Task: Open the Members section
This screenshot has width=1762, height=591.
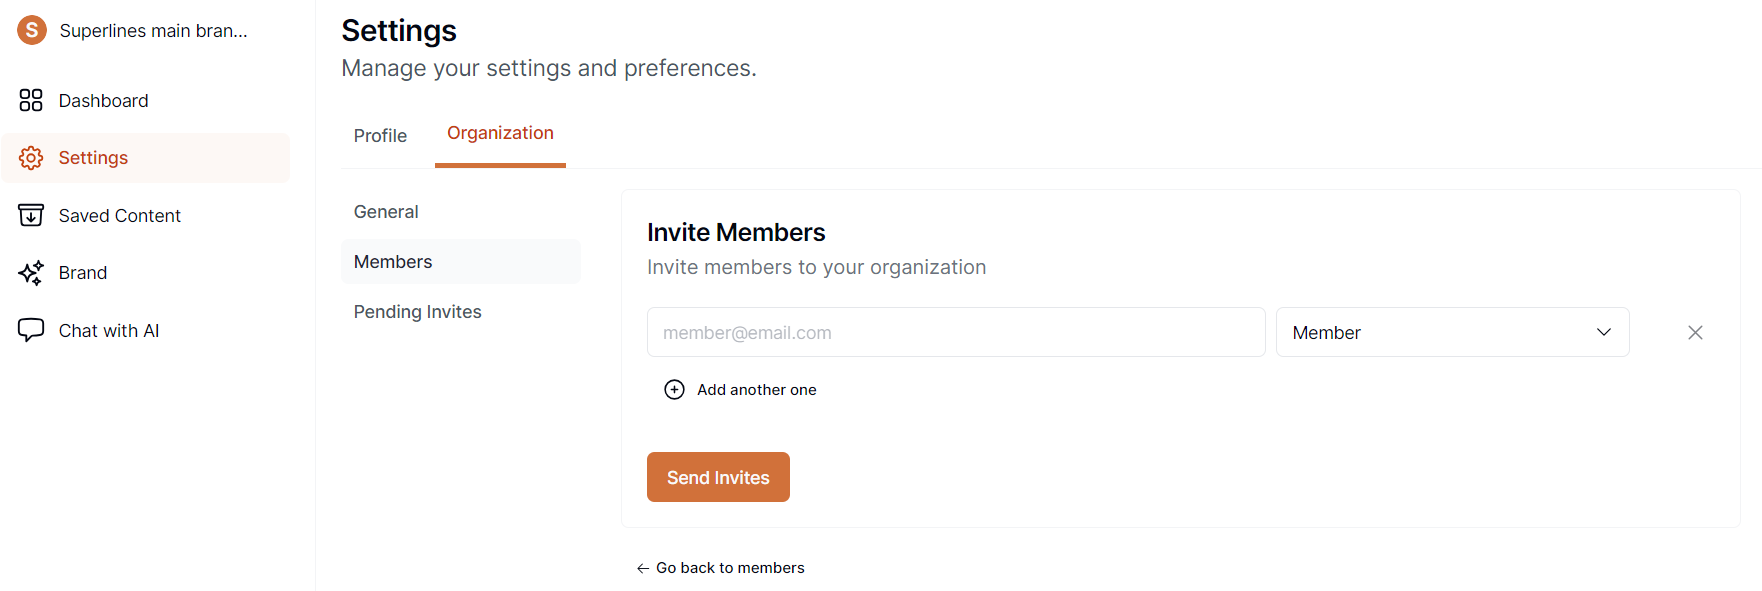Action: [392, 261]
